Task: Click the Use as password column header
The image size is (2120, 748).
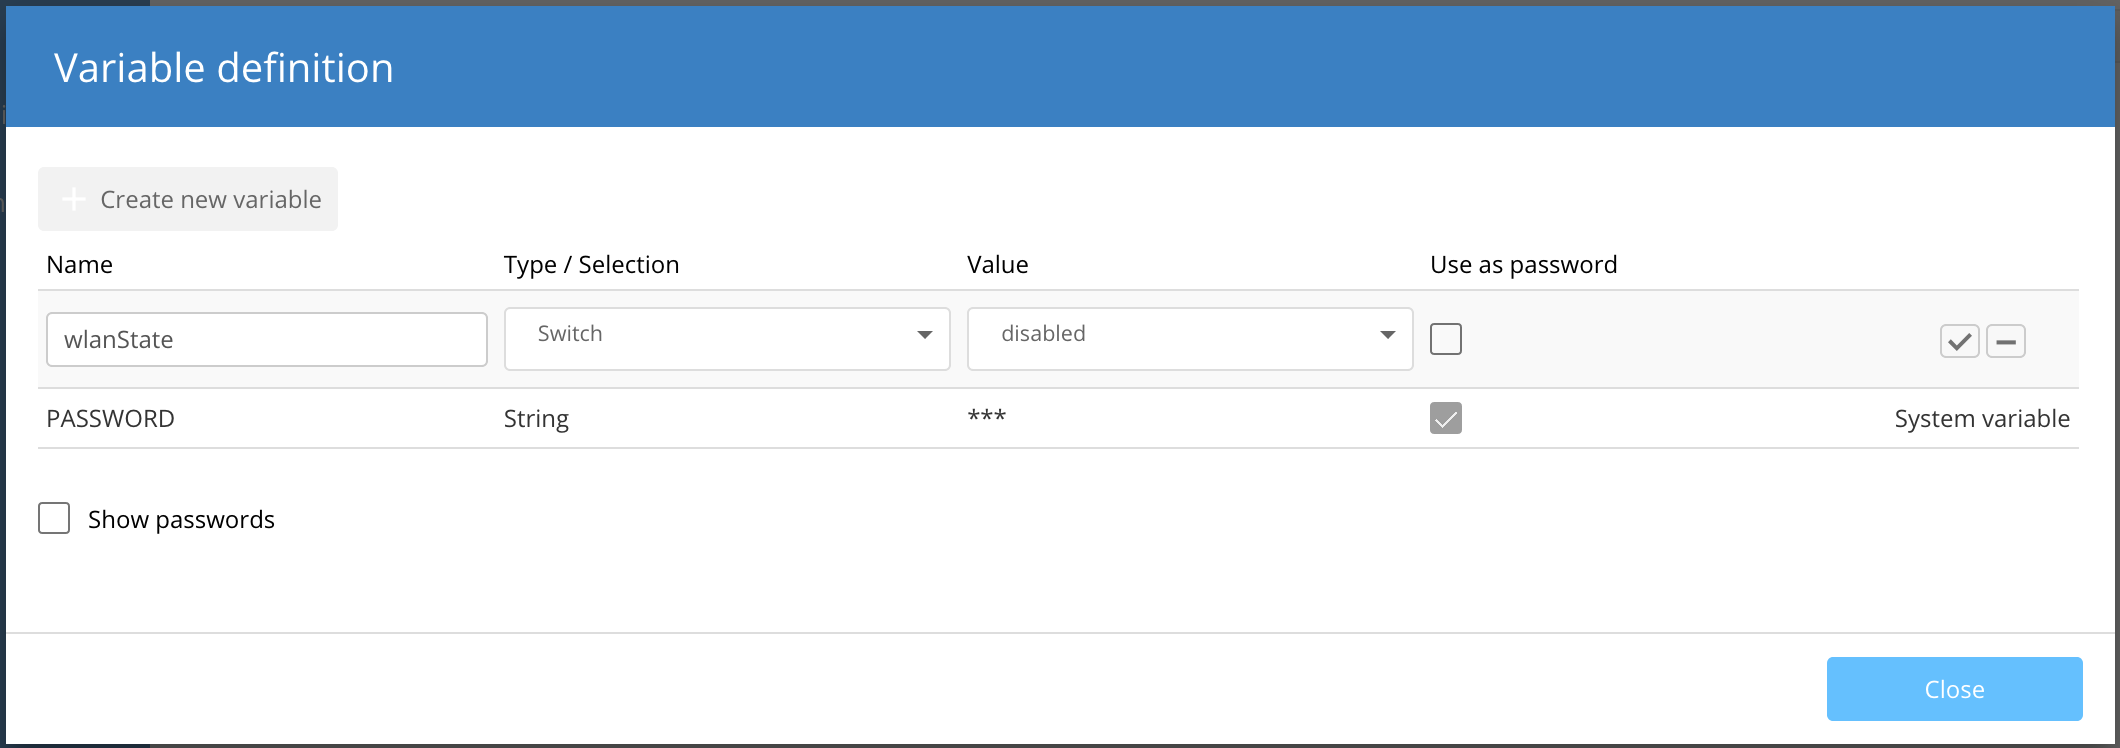Action: click(x=1523, y=265)
